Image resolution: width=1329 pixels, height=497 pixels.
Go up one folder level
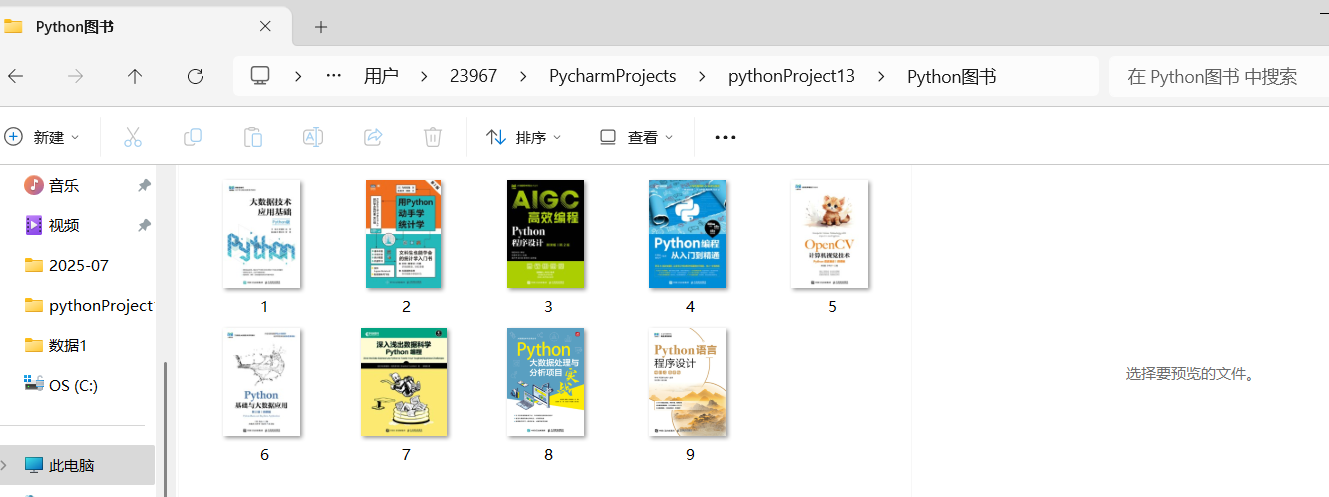[x=135, y=76]
